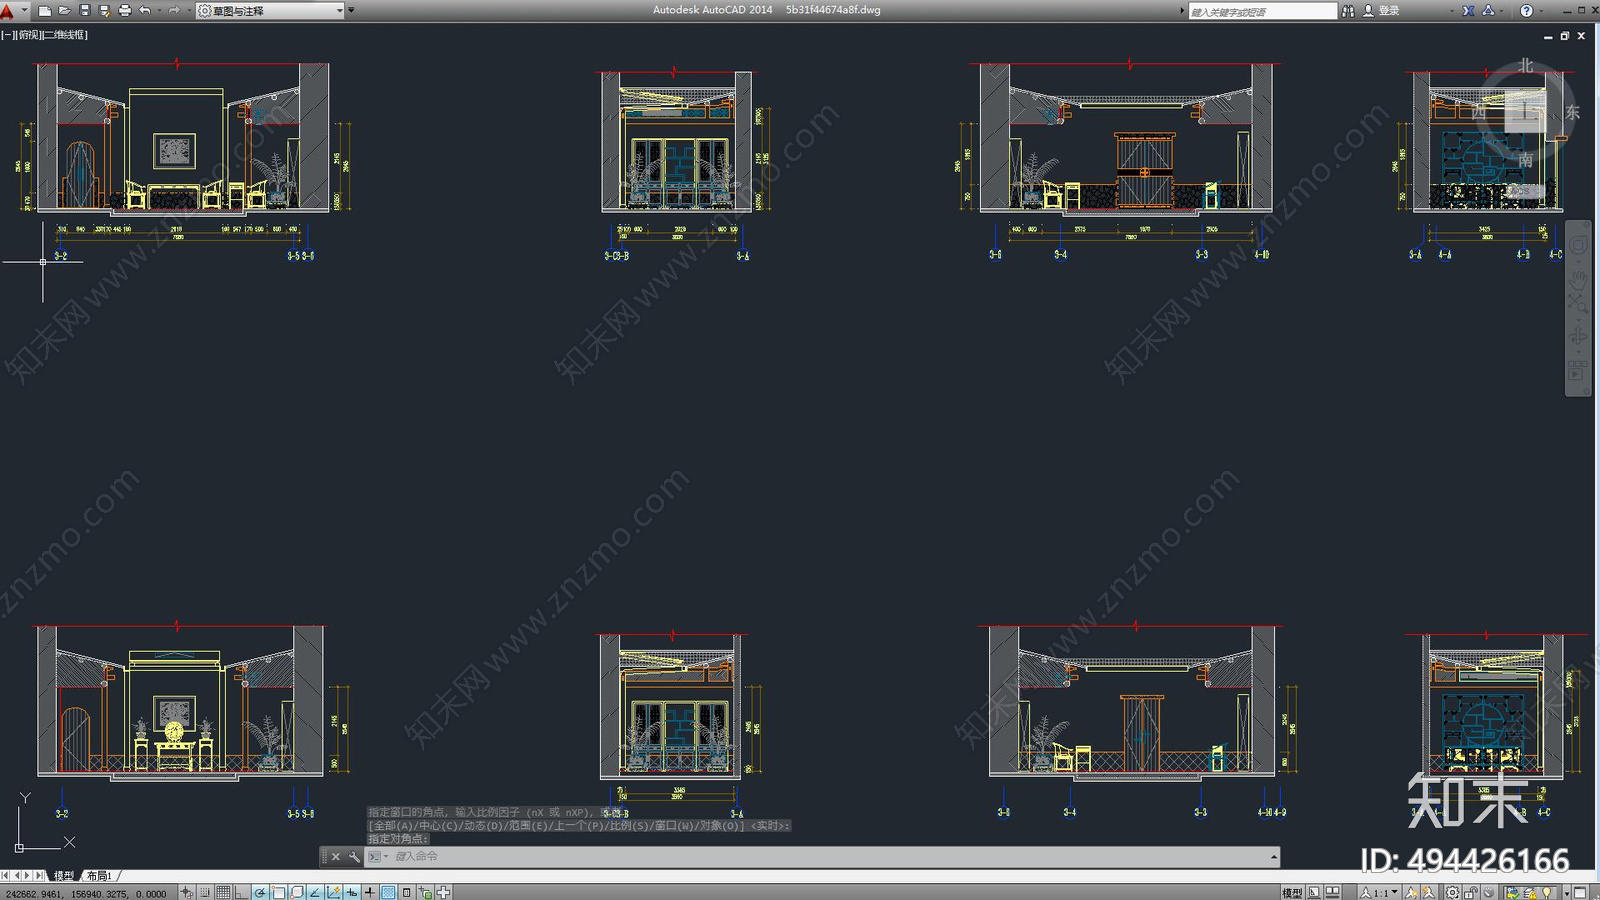Switch to the 布局1 layout tab
The width and height of the screenshot is (1600, 900).
coord(99,876)
